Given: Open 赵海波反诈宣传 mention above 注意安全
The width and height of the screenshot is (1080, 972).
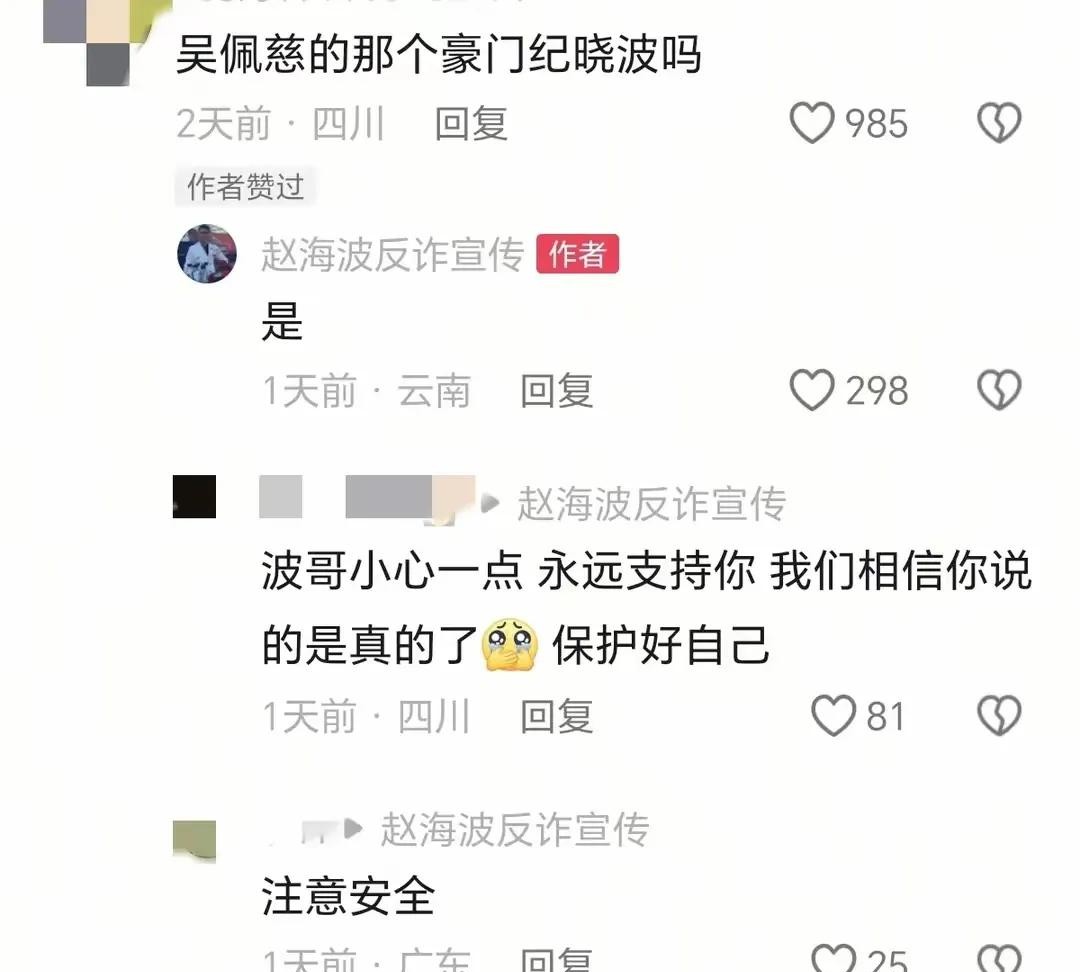Looking at the screenshot, I should pos(515,829).
